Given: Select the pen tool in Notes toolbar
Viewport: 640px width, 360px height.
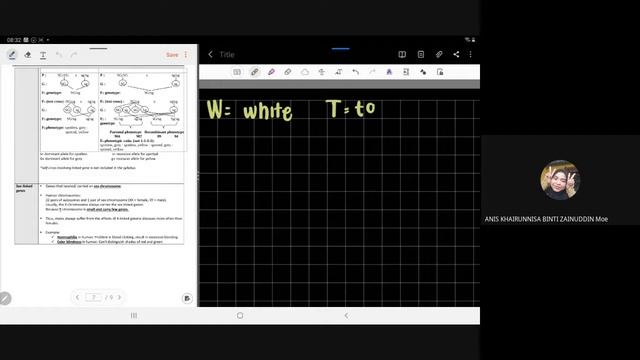Looking at the screenshot, I should pyautogui.click(x=254, y=72).
